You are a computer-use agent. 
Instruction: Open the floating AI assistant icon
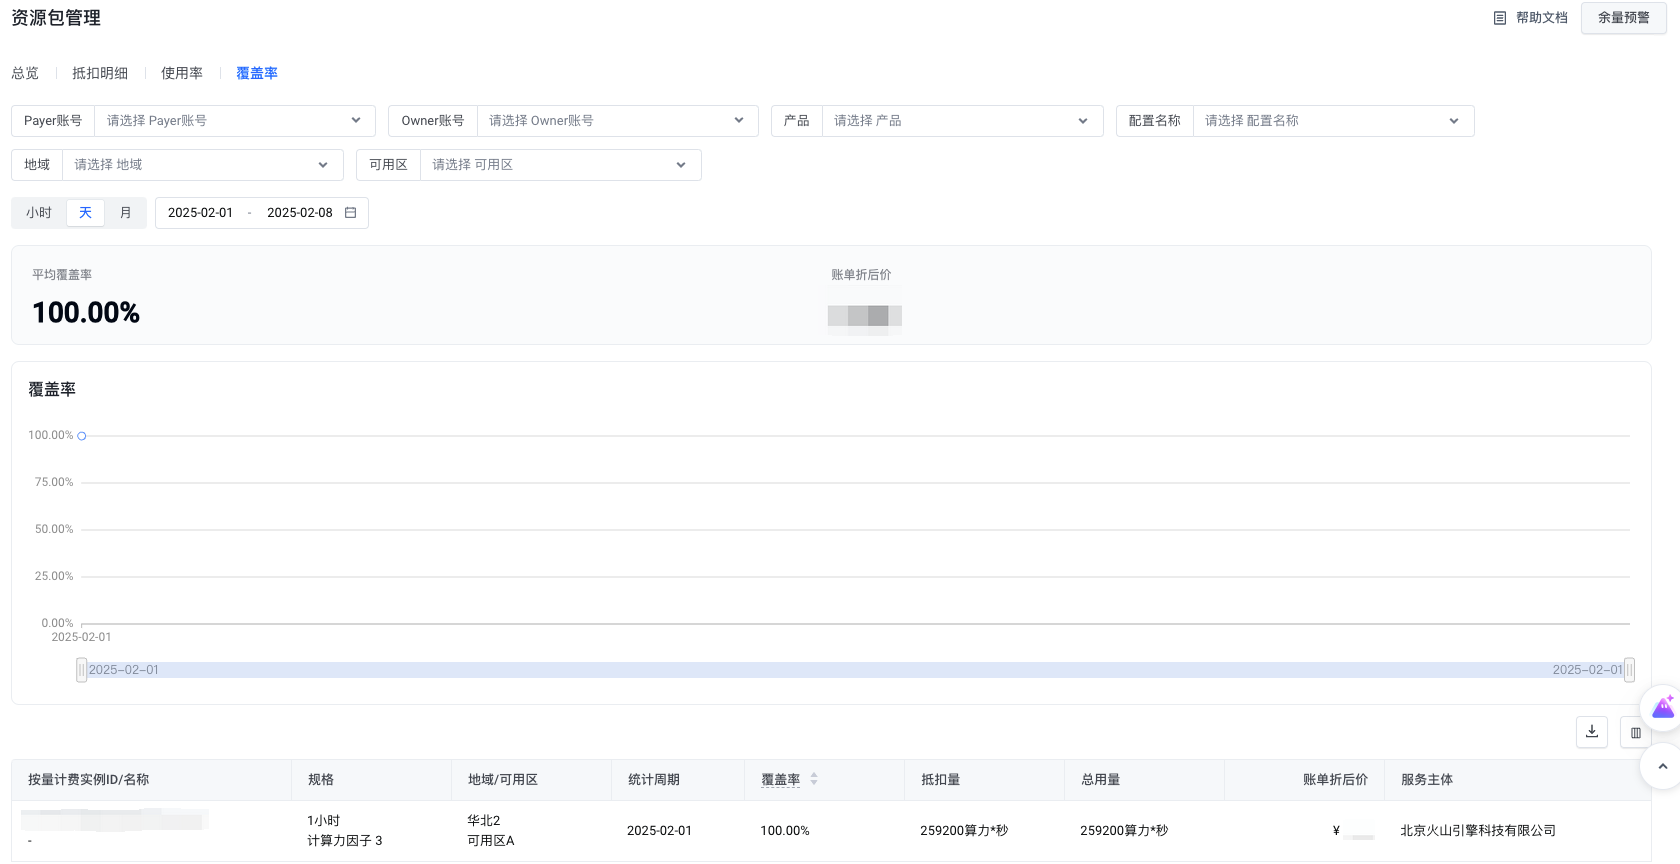point(1663,708)
